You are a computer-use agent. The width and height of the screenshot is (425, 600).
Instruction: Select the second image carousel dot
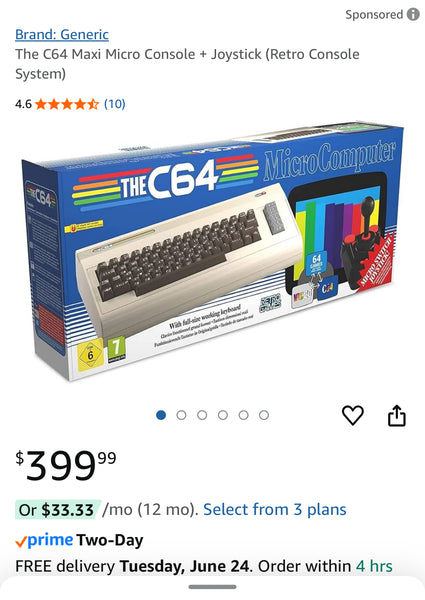(182, 415)
